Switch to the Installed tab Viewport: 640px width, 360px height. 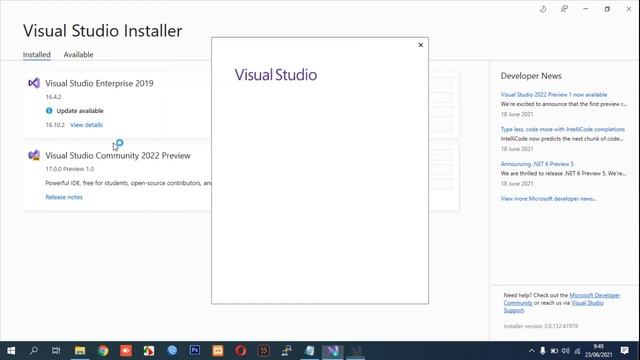click(x=37, y=54)
